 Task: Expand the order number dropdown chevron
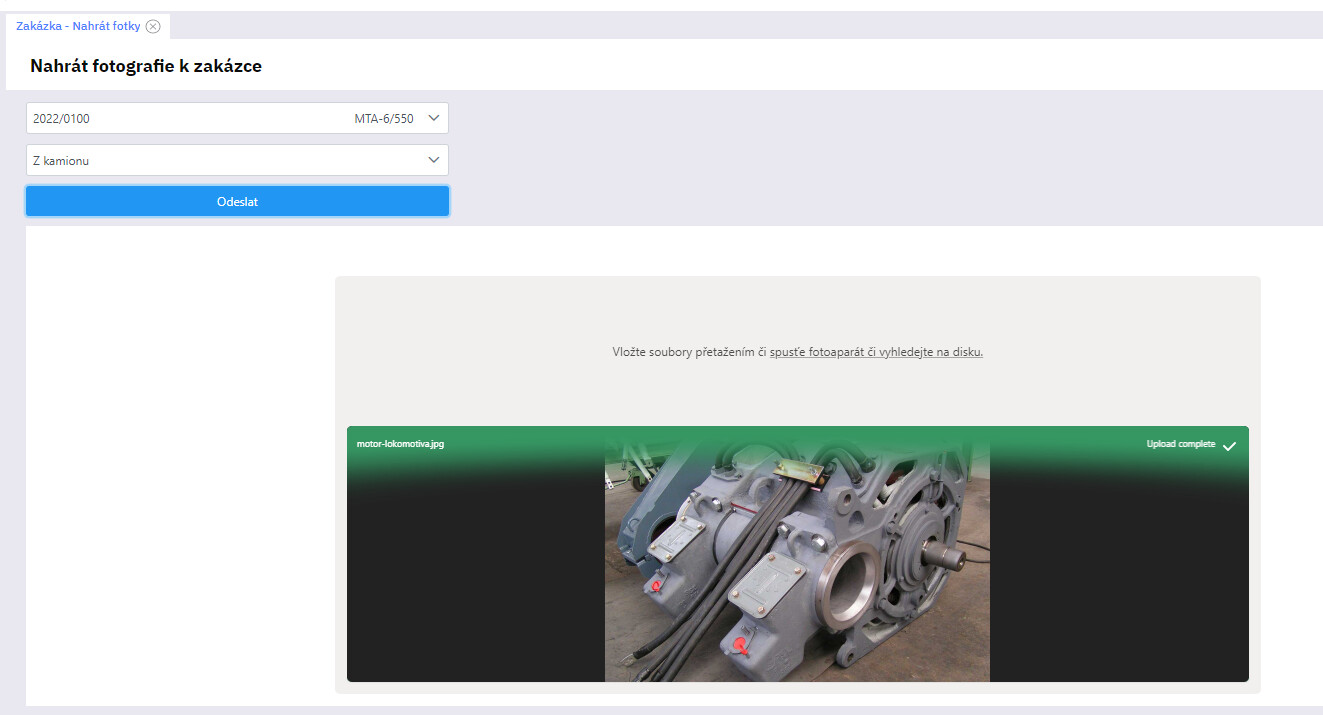[433, 118]
